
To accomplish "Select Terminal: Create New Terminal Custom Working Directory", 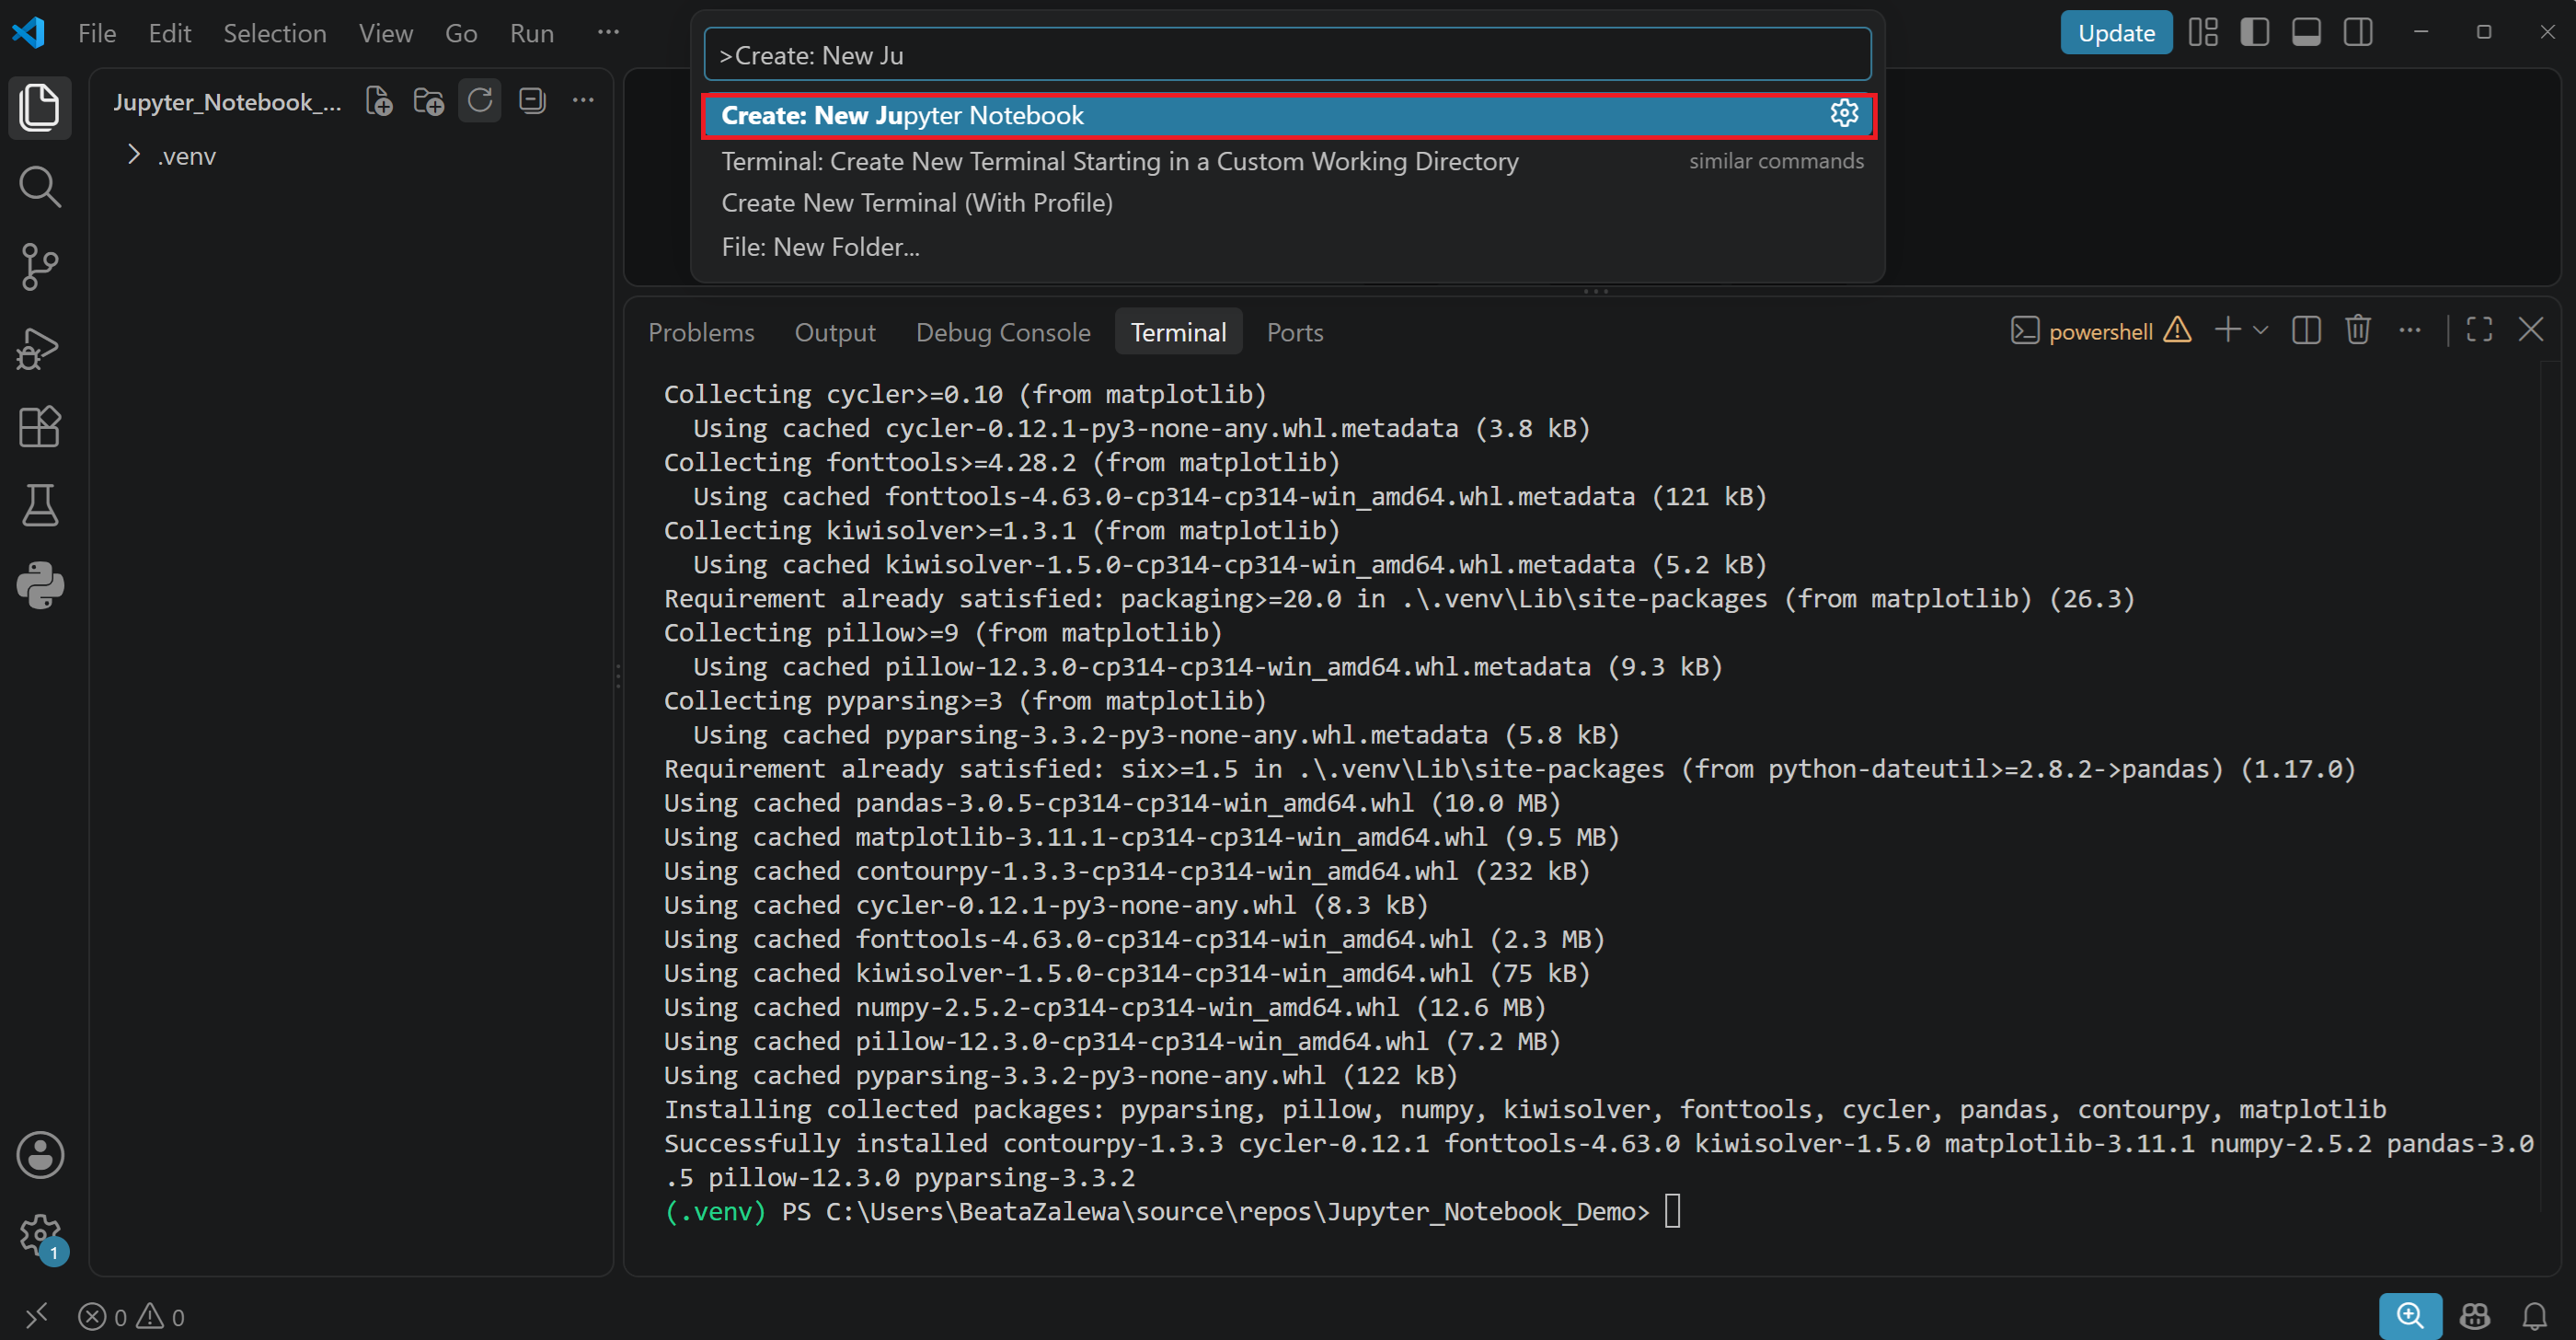I will 1287,161.
